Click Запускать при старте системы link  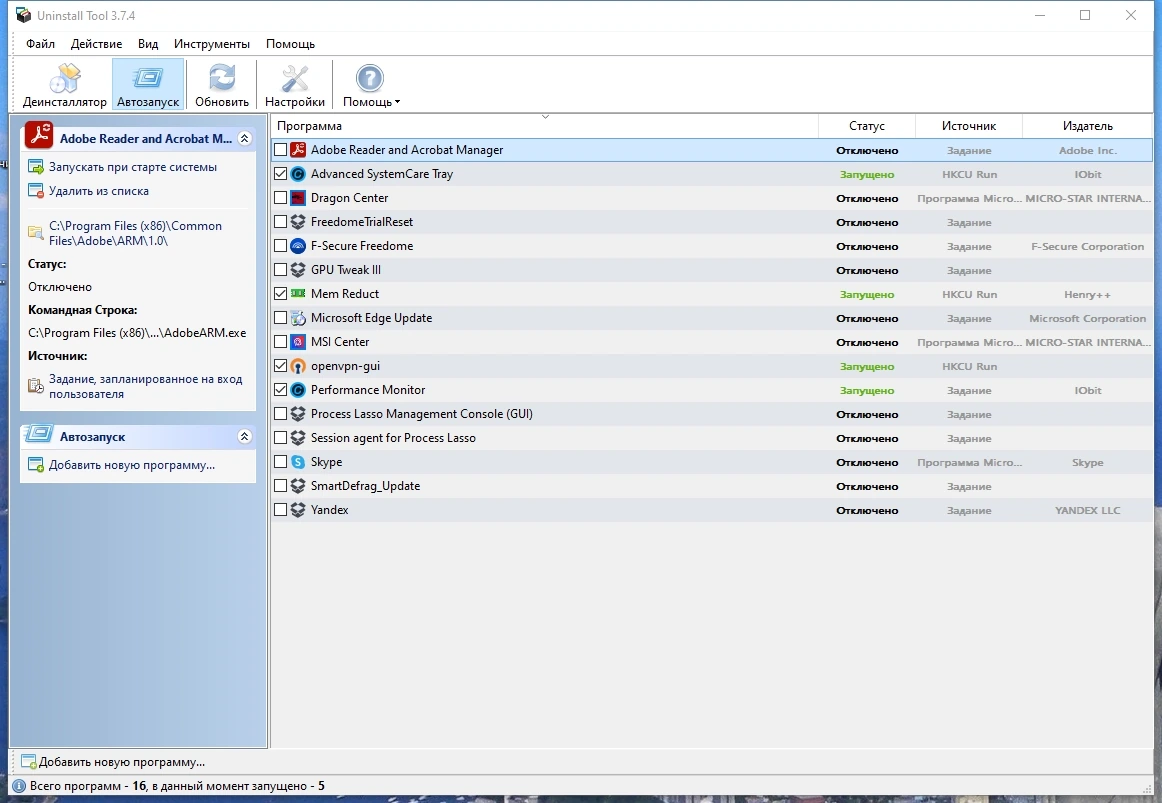(133, 167)
